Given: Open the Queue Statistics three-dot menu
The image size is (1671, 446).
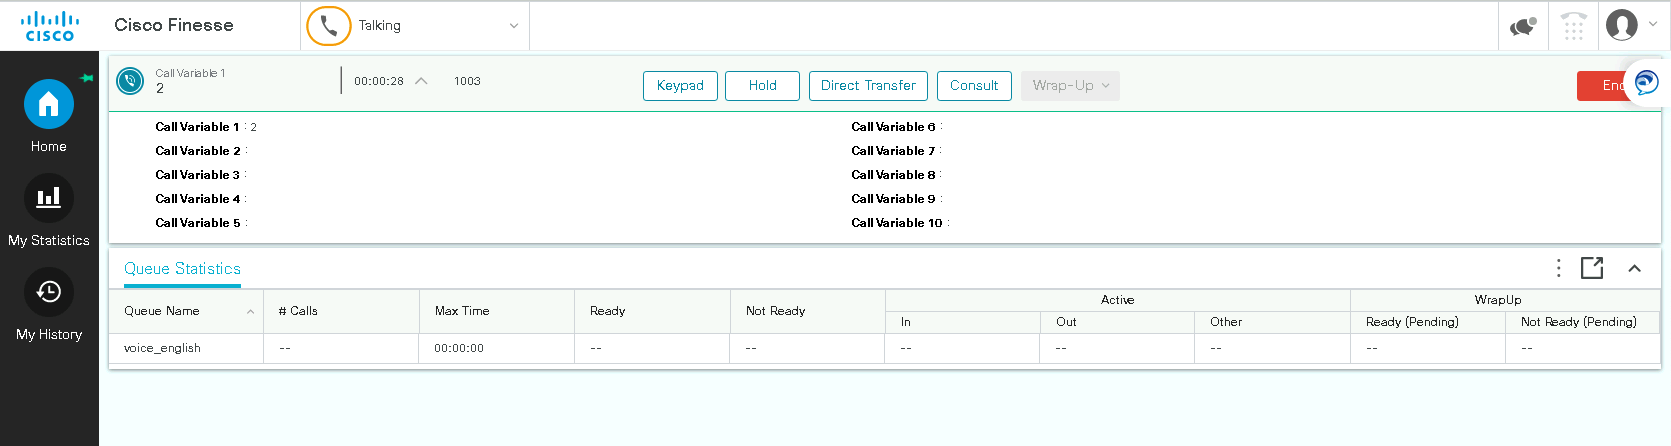Looking at the screenshot, I should point(1558,268).
